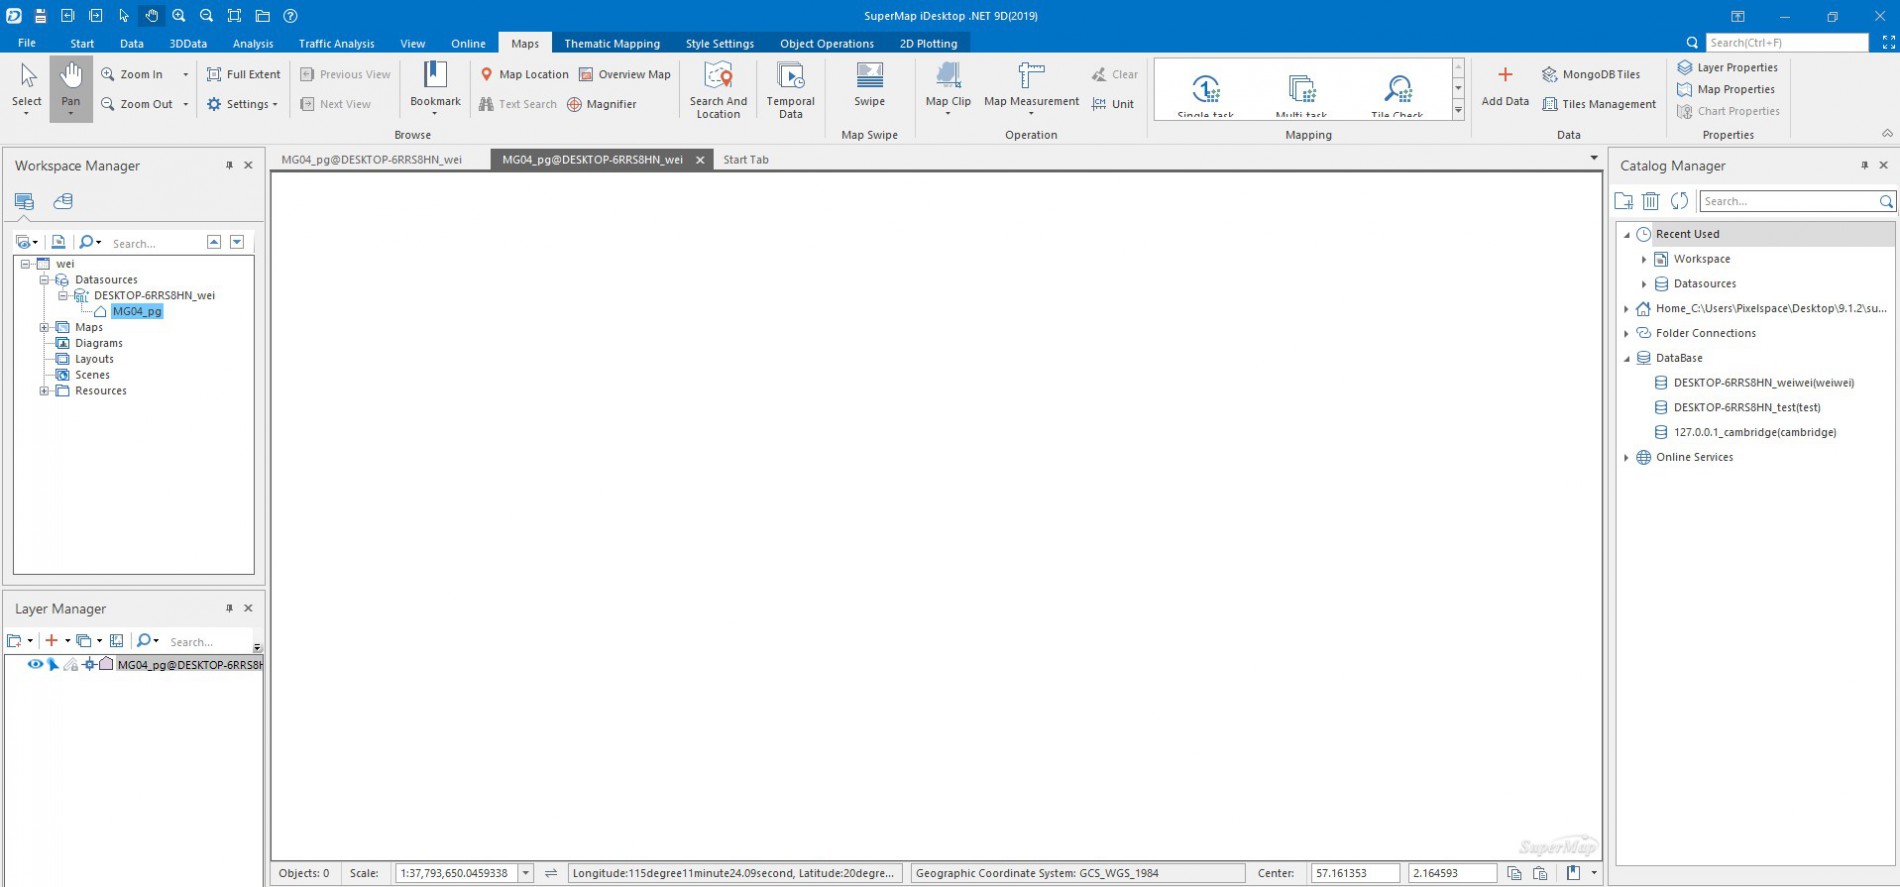The width and height of the screenshot is (1900, 887).
Task: Toggle editable pencil-lock for MG04_pg layer
Action: (71, 664)
